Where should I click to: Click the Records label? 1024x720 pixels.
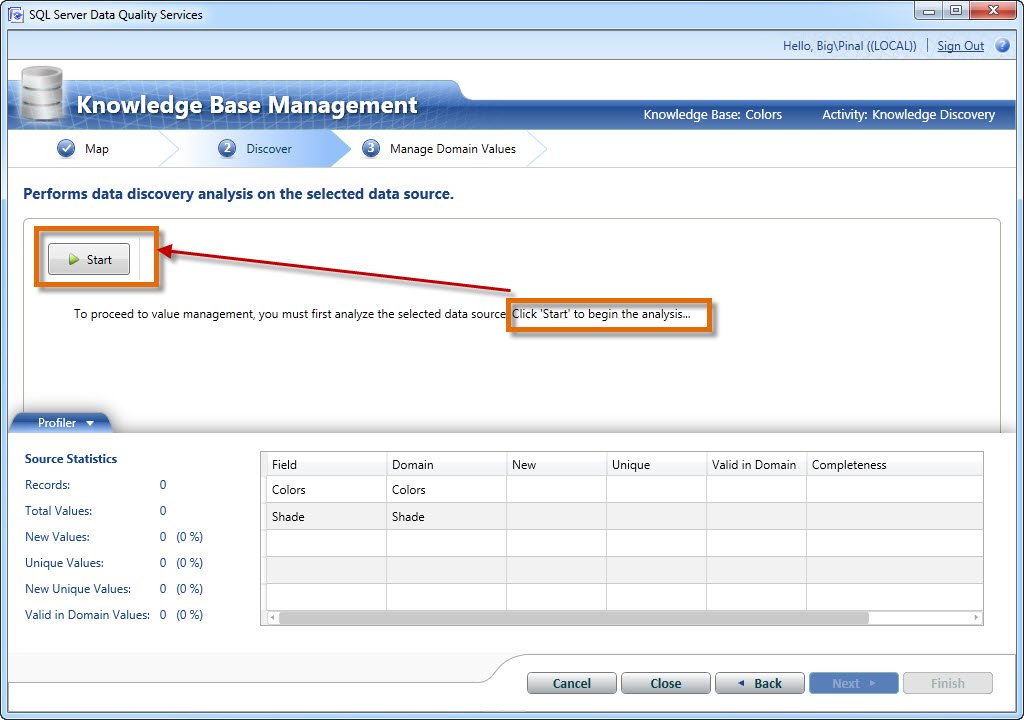click(x=47, y=485)
